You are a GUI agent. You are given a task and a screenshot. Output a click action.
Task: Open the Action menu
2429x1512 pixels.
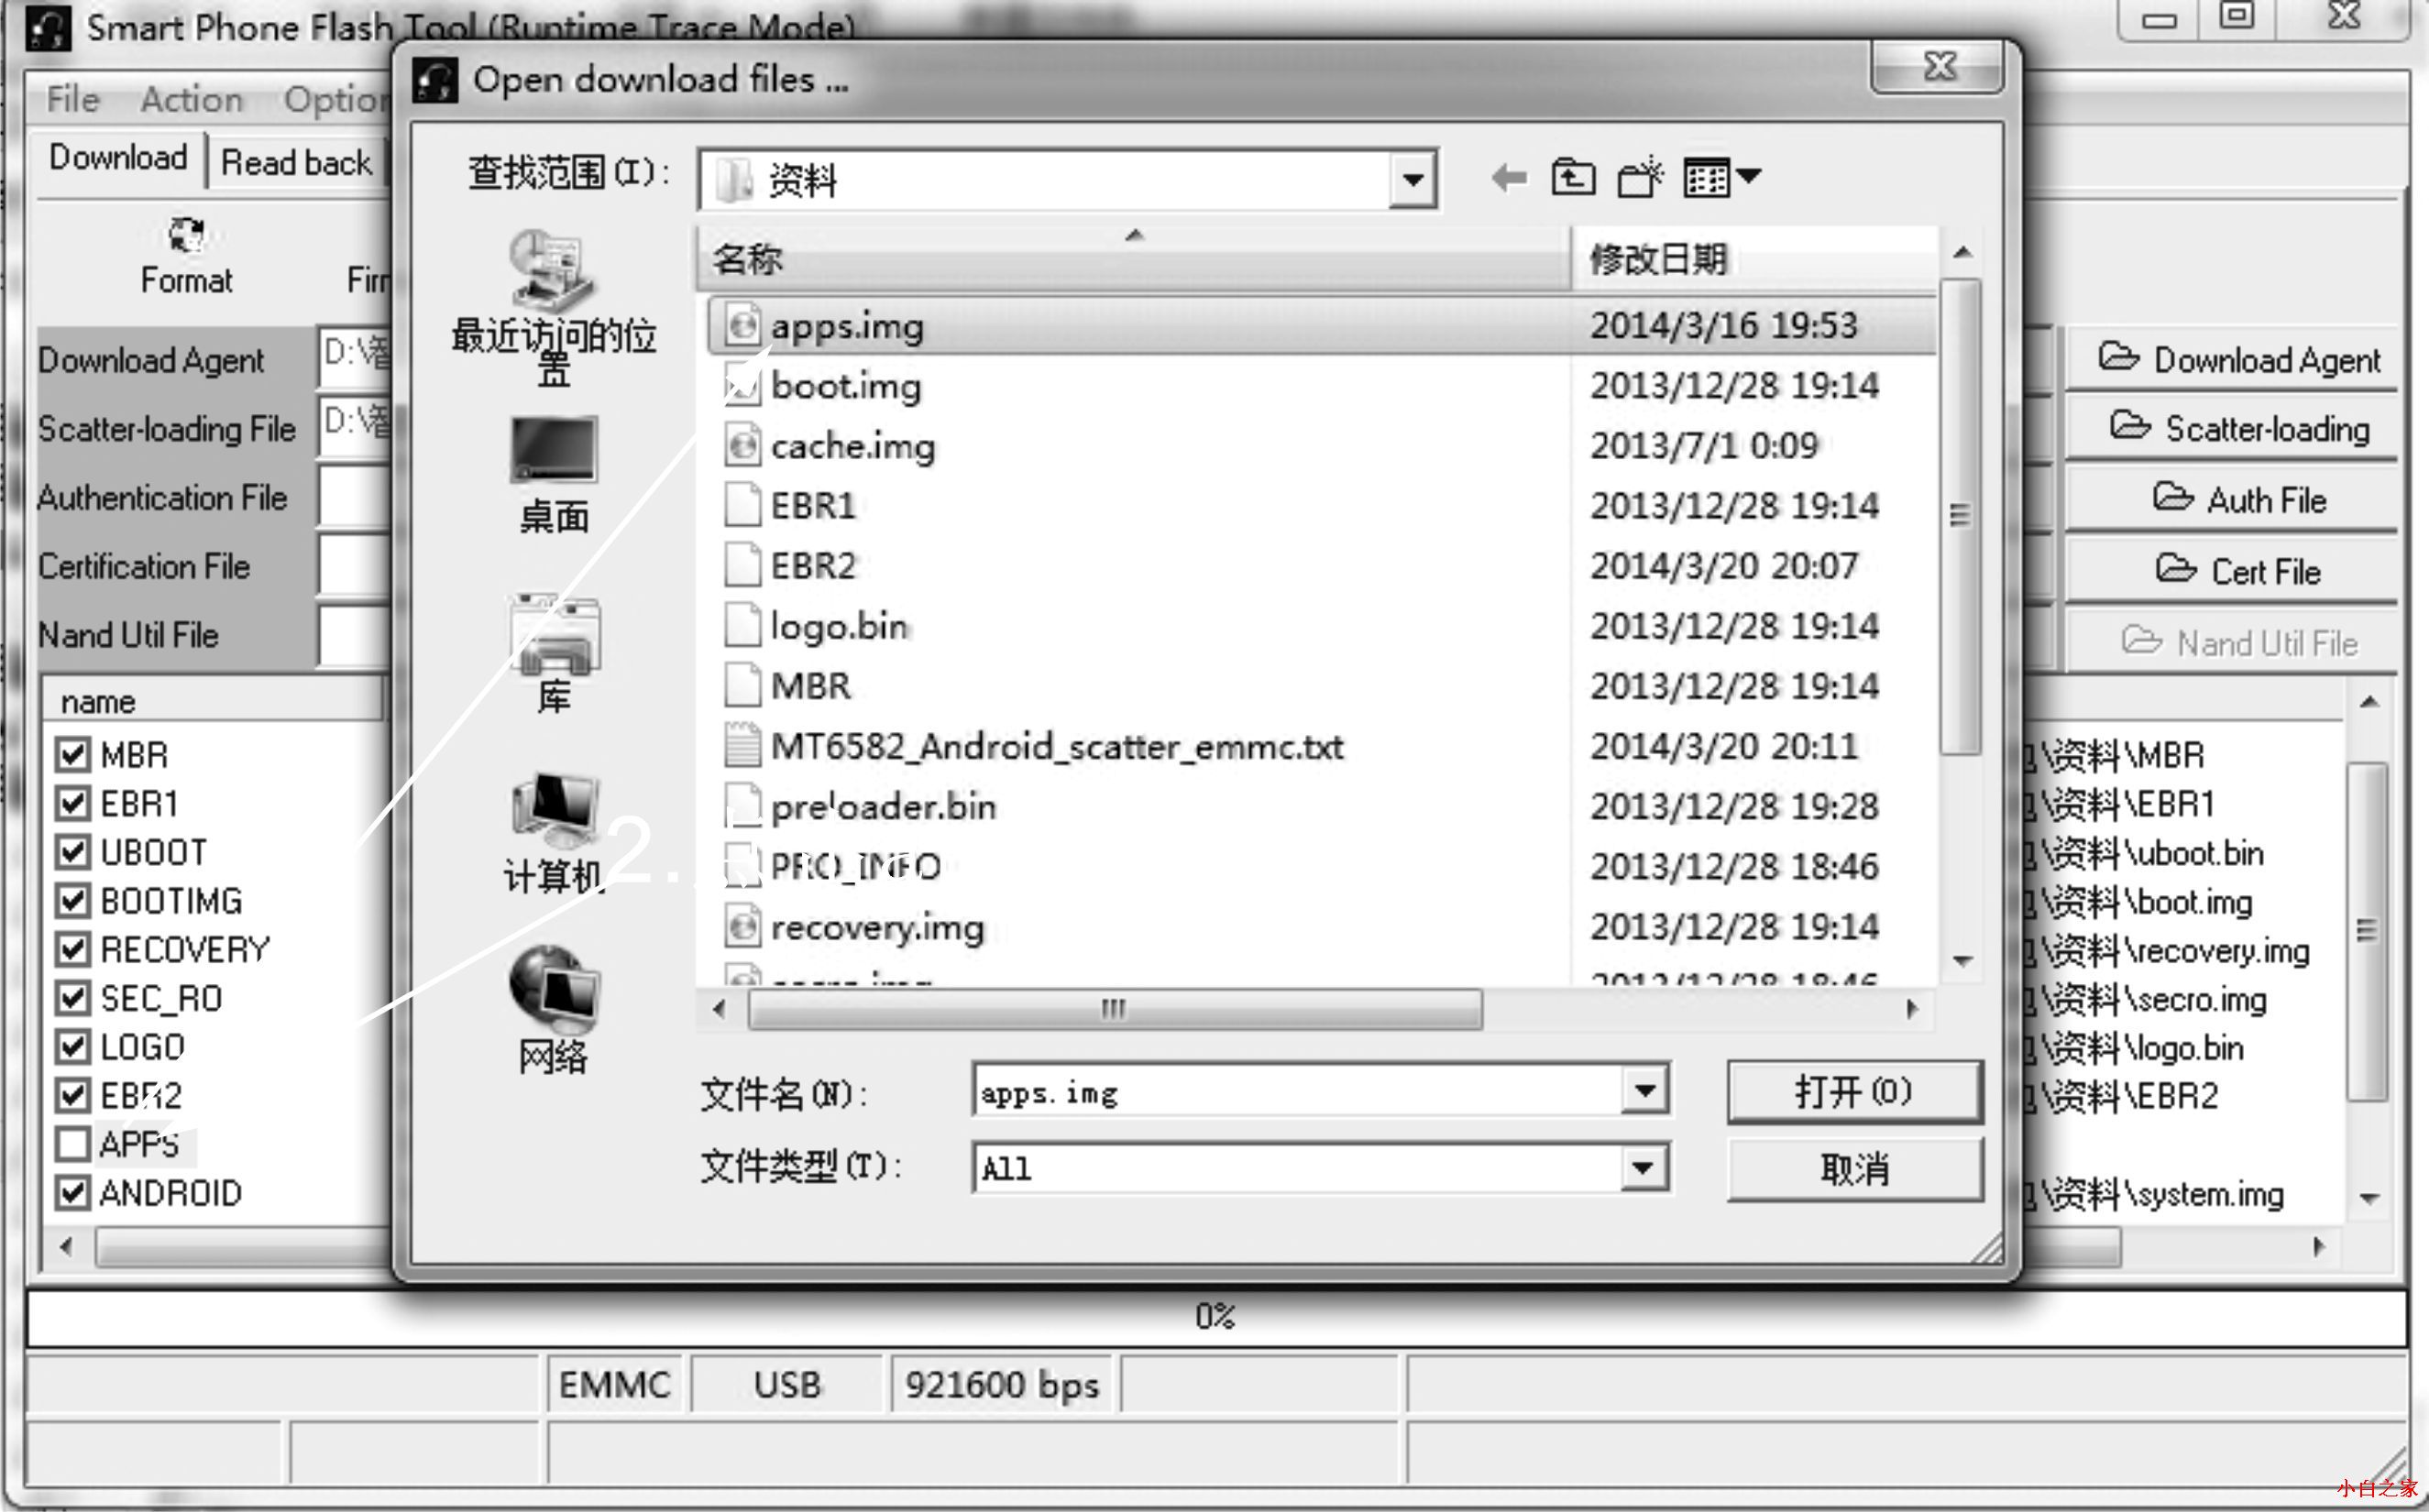(191, 99)
